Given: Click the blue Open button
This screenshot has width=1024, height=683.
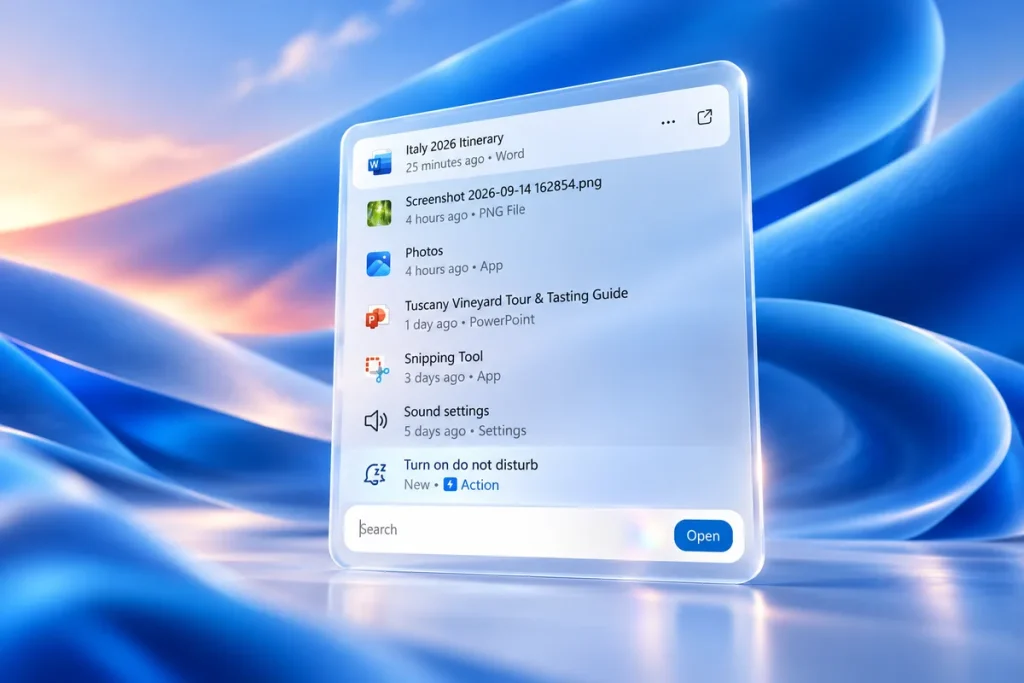Looking at the screenshot, I should (x=703, y=535).
